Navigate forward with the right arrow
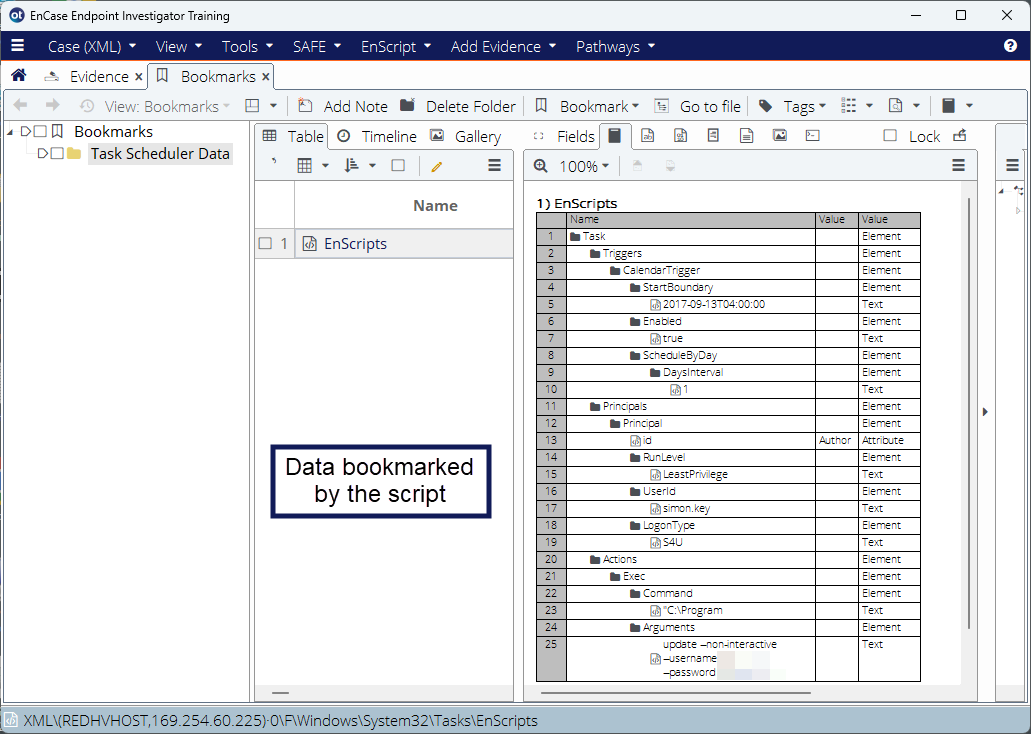This screenshot has height=734, width=1031. pyautogui.click(x=53, y=105)
